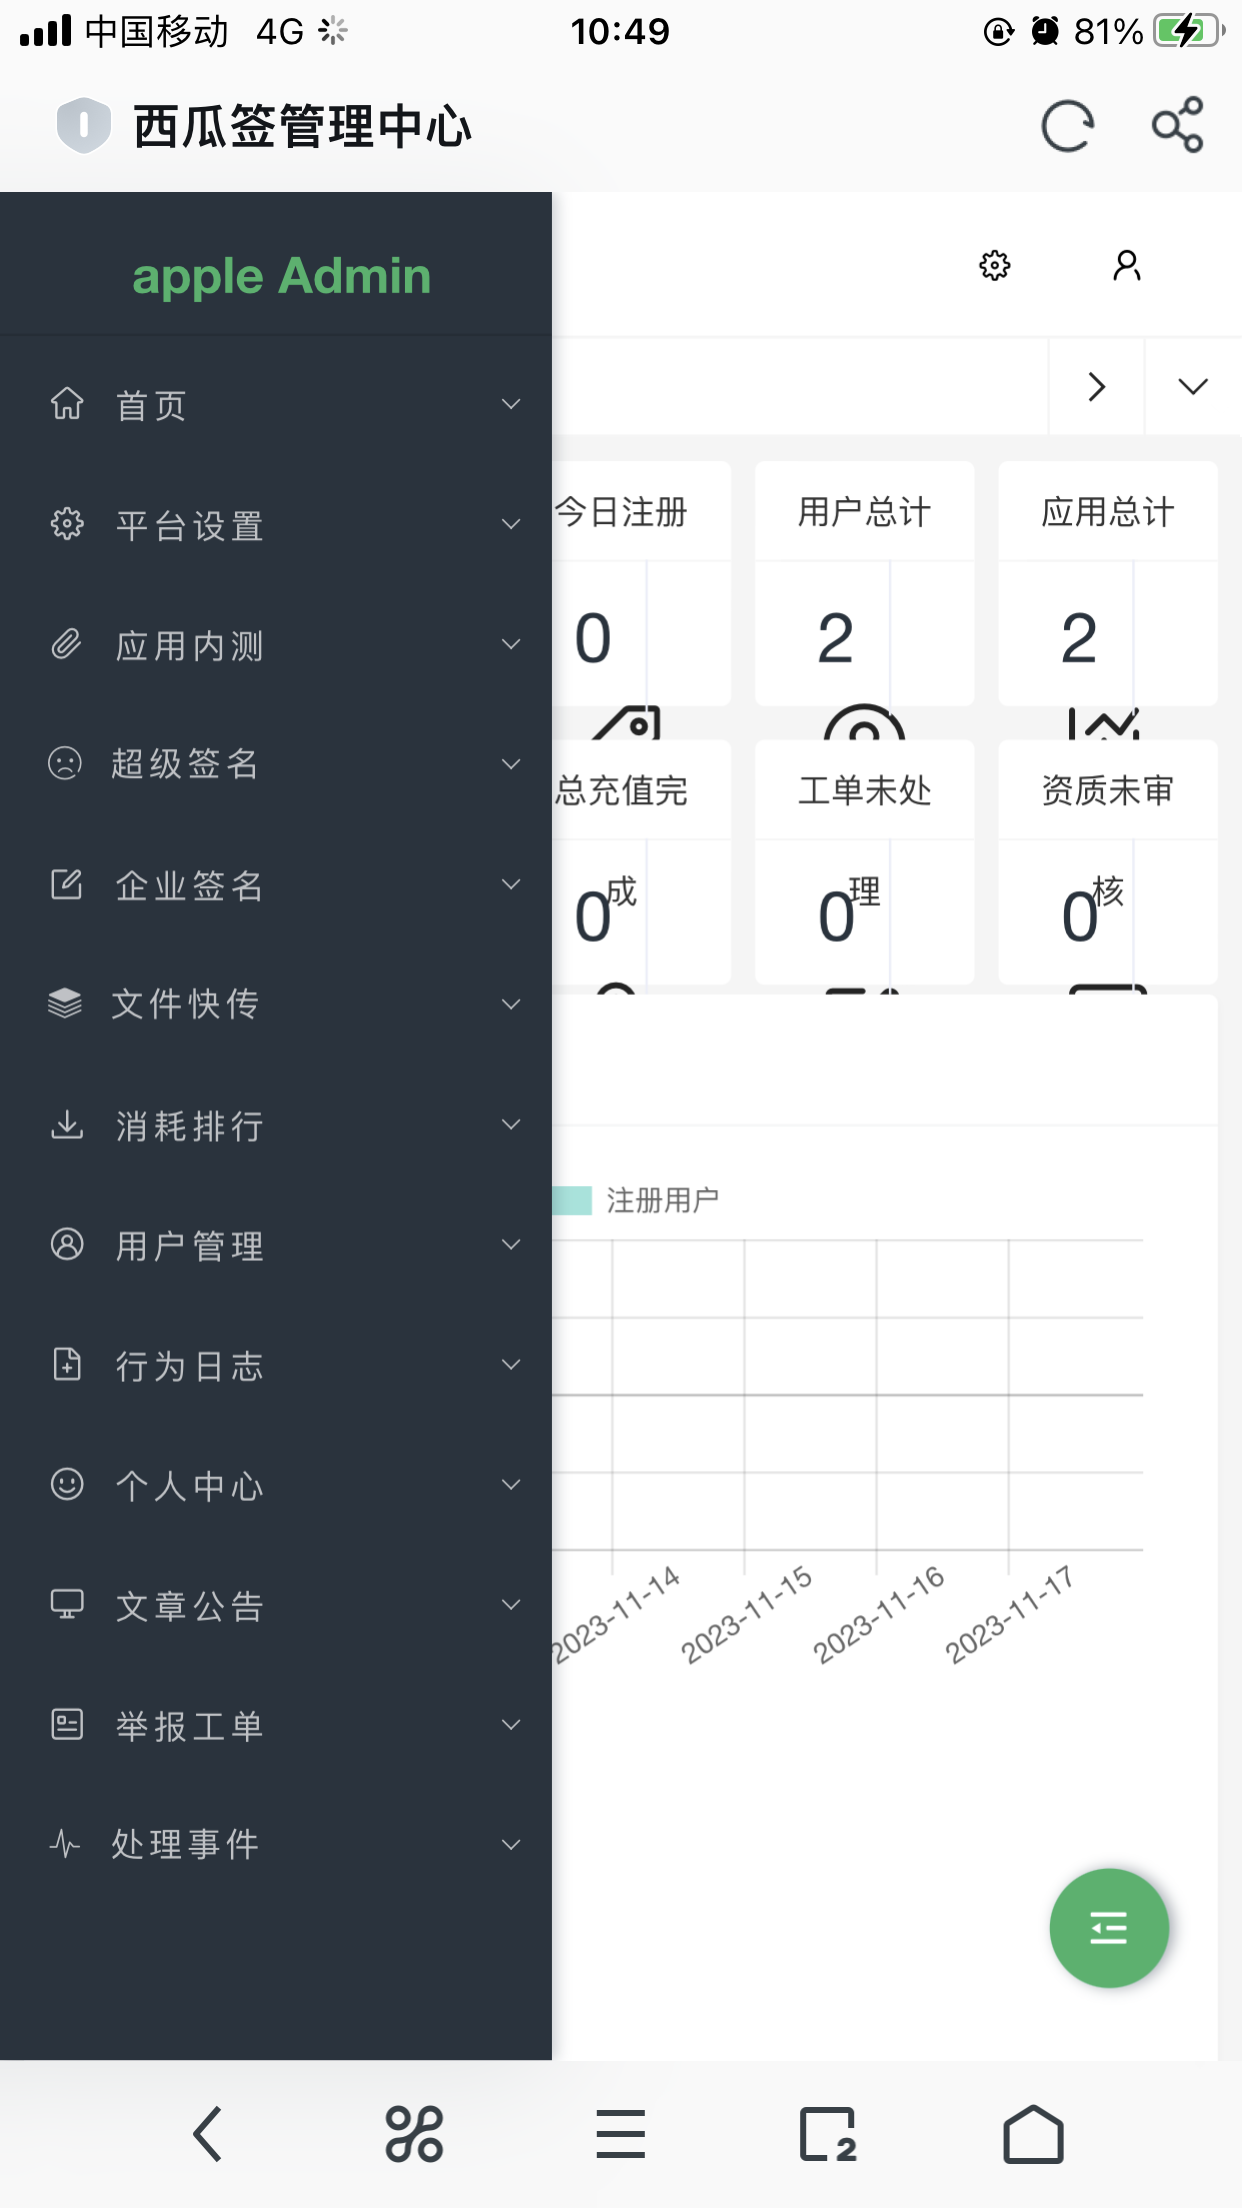Open the 用户管理 sidebar menu item
The width and height of the screenshot is (1242, 2208).
coord(276,1244)
